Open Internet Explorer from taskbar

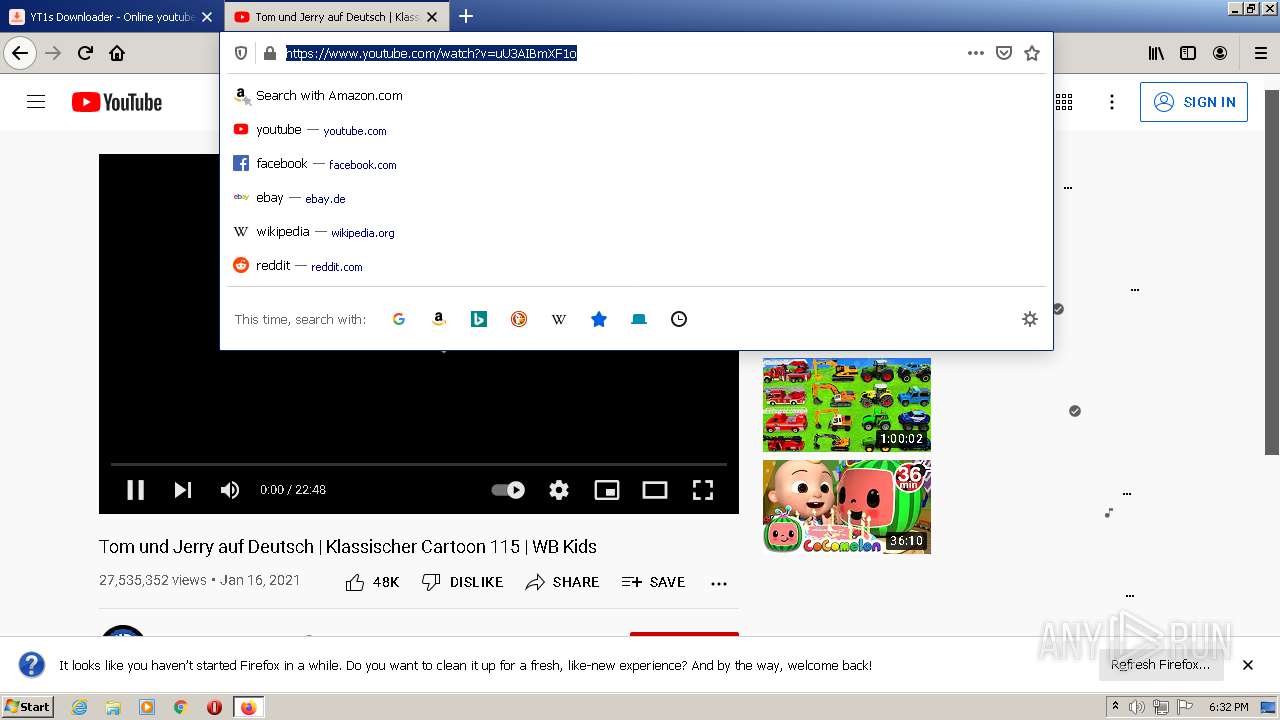79,707
